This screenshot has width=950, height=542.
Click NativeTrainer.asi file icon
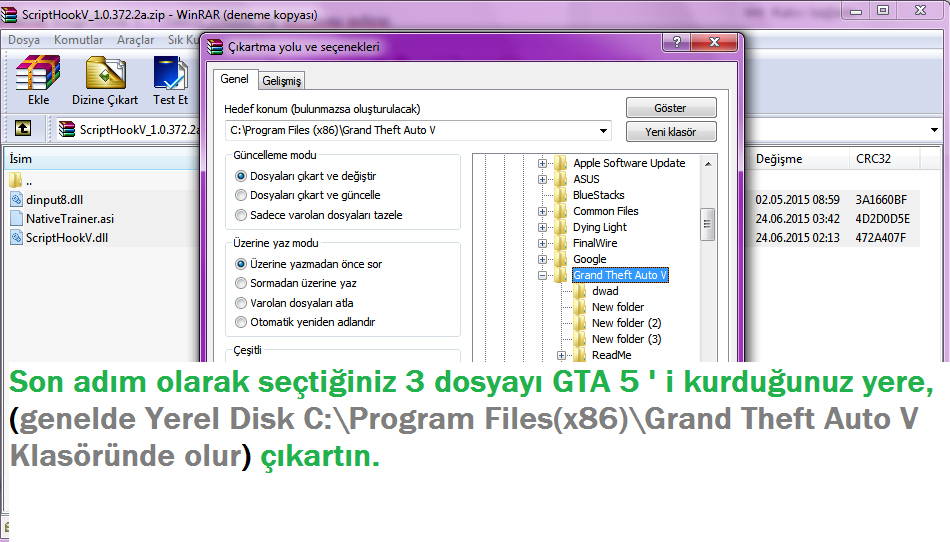pos(16,218)
